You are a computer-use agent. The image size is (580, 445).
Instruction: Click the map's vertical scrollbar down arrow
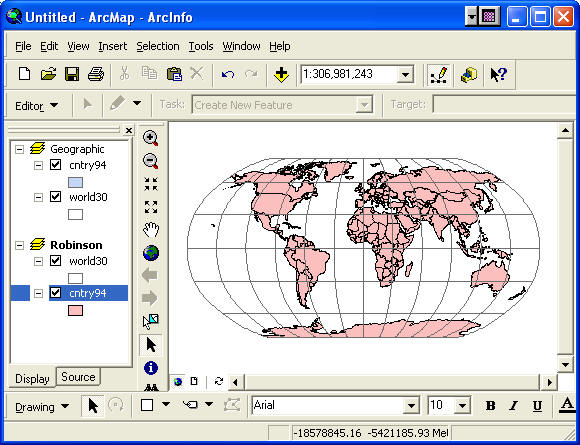(565, 365)
